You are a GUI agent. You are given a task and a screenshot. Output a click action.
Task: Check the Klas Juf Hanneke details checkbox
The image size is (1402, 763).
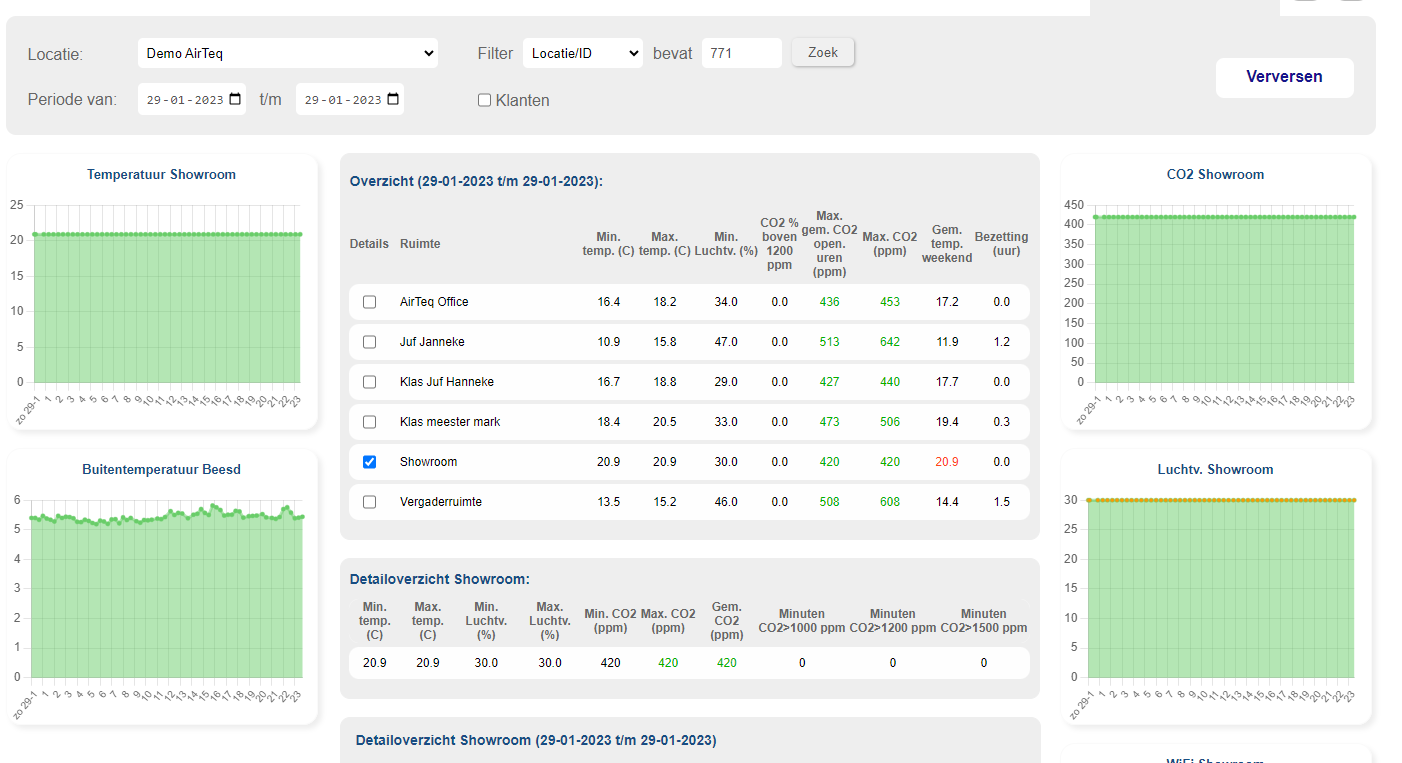[x=369, y=382]
